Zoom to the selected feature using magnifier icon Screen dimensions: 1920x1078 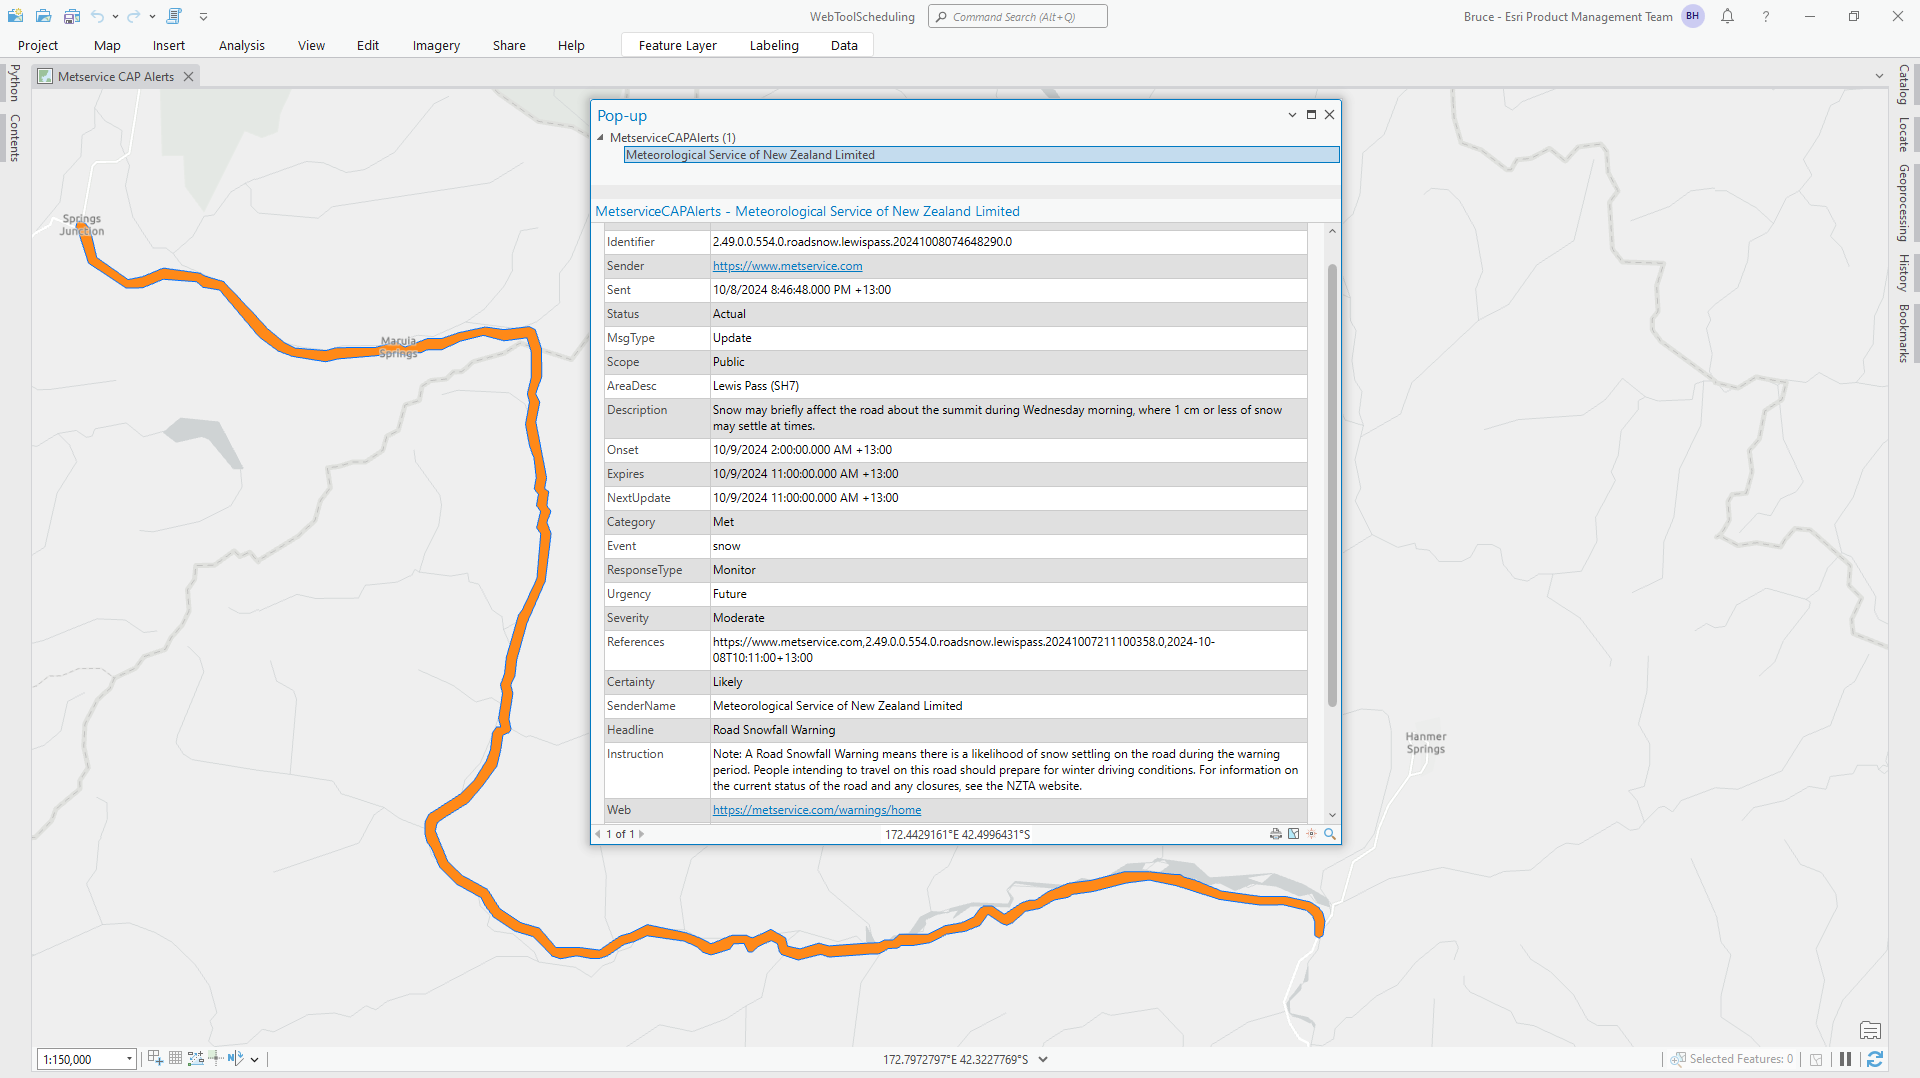1329,833
